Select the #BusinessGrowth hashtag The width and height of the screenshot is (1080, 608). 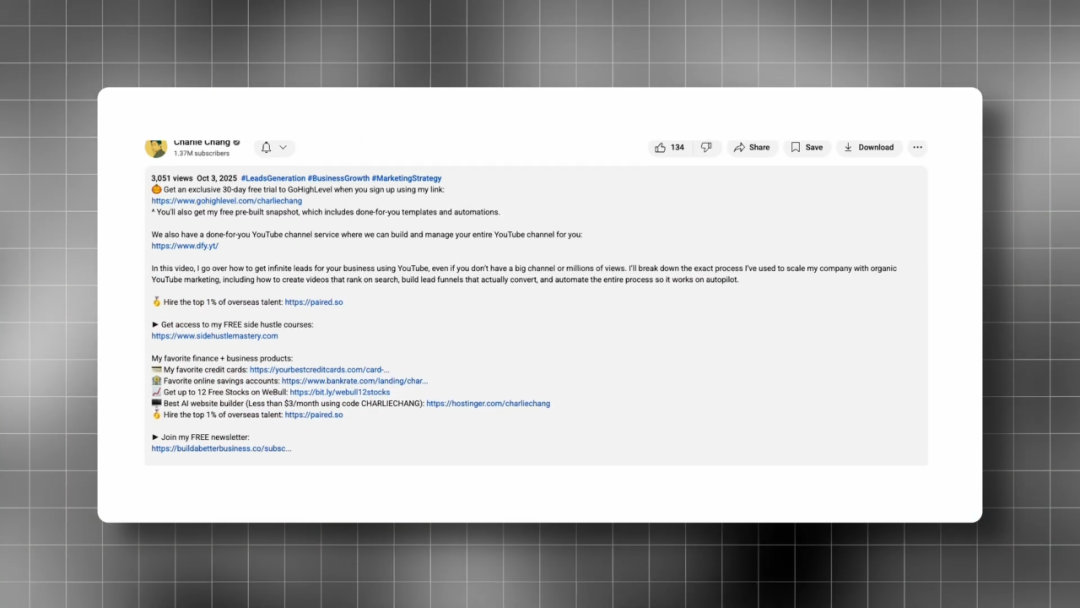(338, 178)
